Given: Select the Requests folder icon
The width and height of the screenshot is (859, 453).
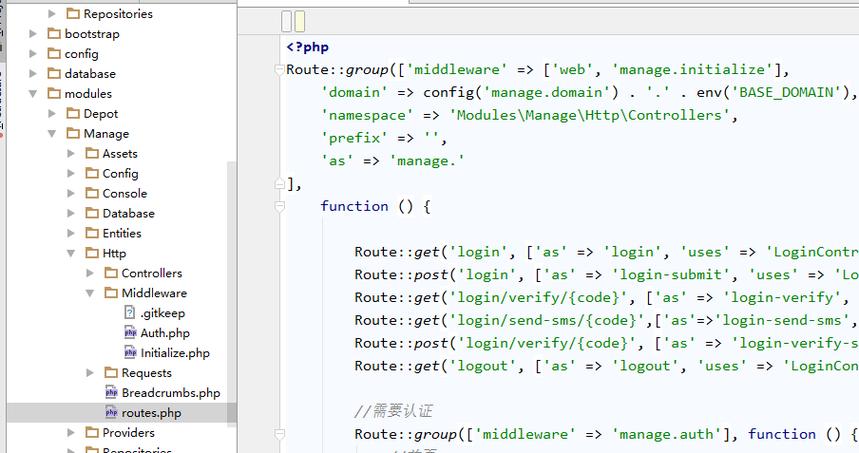Looking at the screenshot, I should pos(111,372).
